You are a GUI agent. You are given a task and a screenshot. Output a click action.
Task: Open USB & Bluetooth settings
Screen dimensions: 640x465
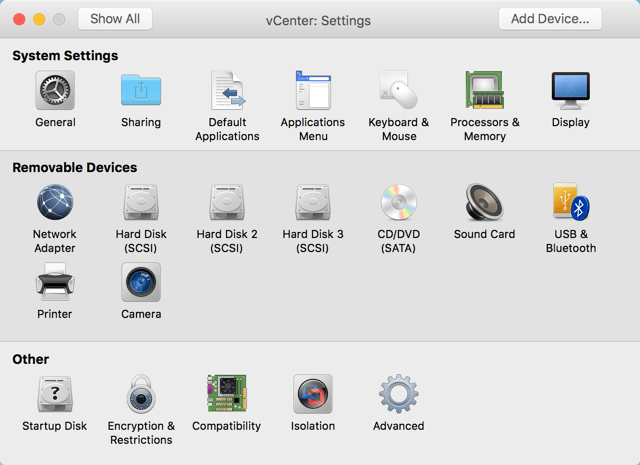570,203
